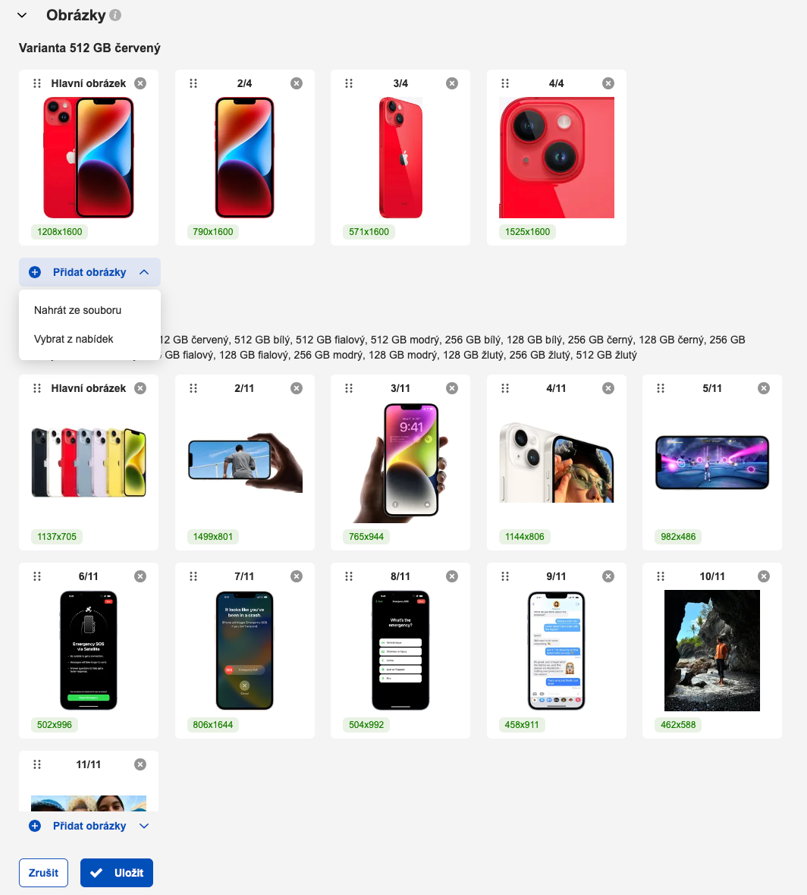
Task: Select the cave photo thumbnail 10/11
Action: [x=712, y=651]
